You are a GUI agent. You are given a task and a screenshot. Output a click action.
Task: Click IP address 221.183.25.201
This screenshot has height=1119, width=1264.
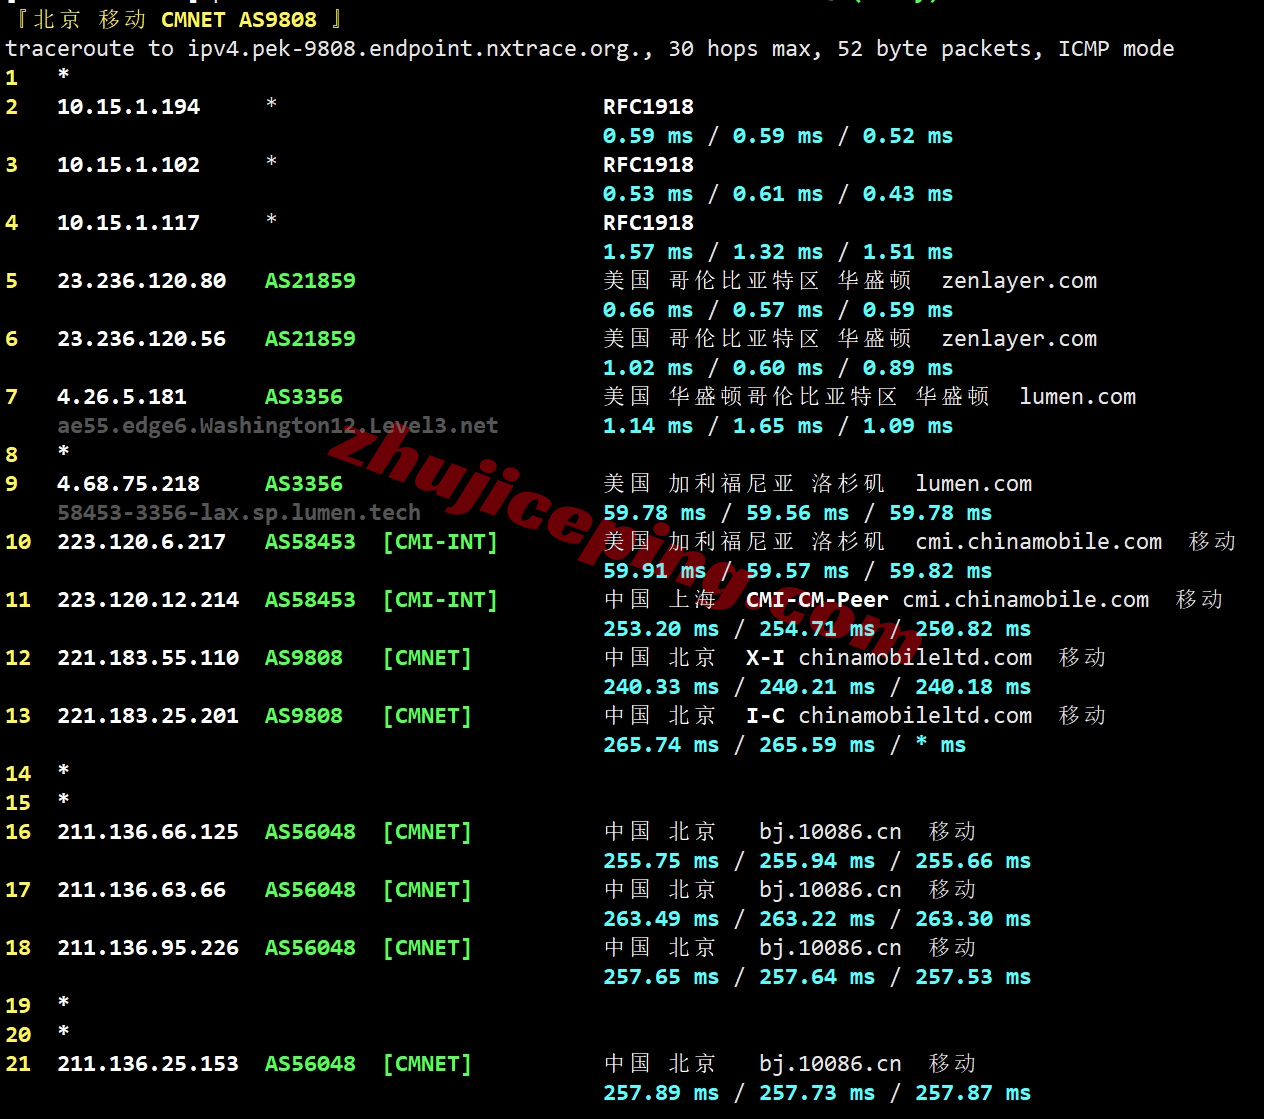(147, 716)
